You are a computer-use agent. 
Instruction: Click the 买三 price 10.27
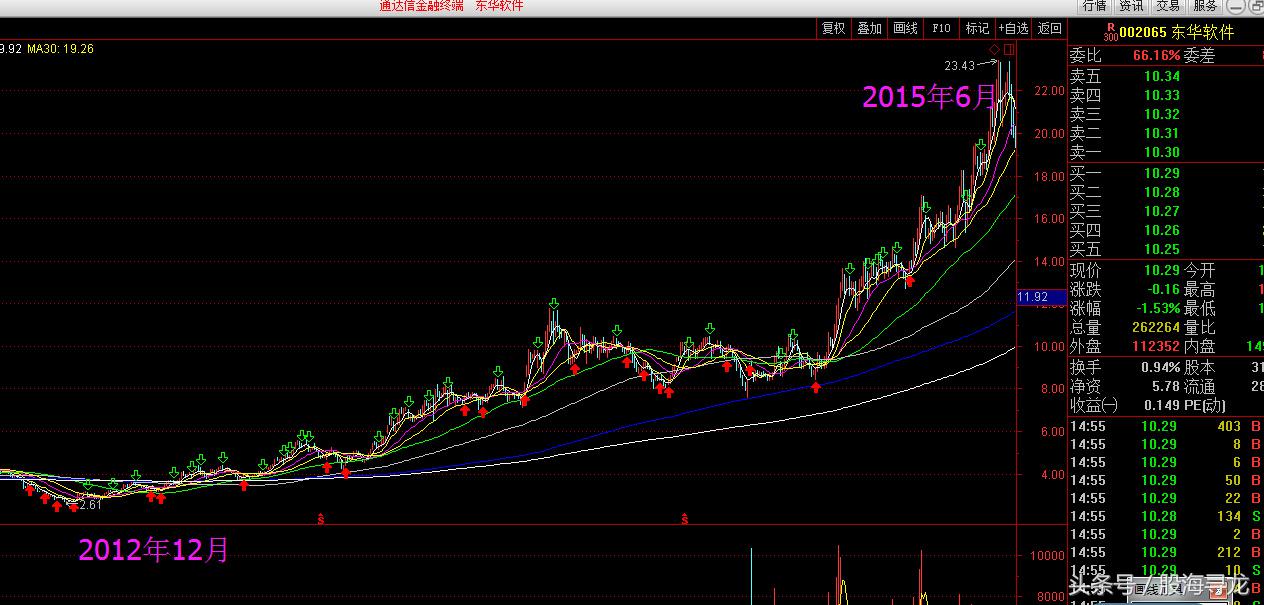point(1161,211)
